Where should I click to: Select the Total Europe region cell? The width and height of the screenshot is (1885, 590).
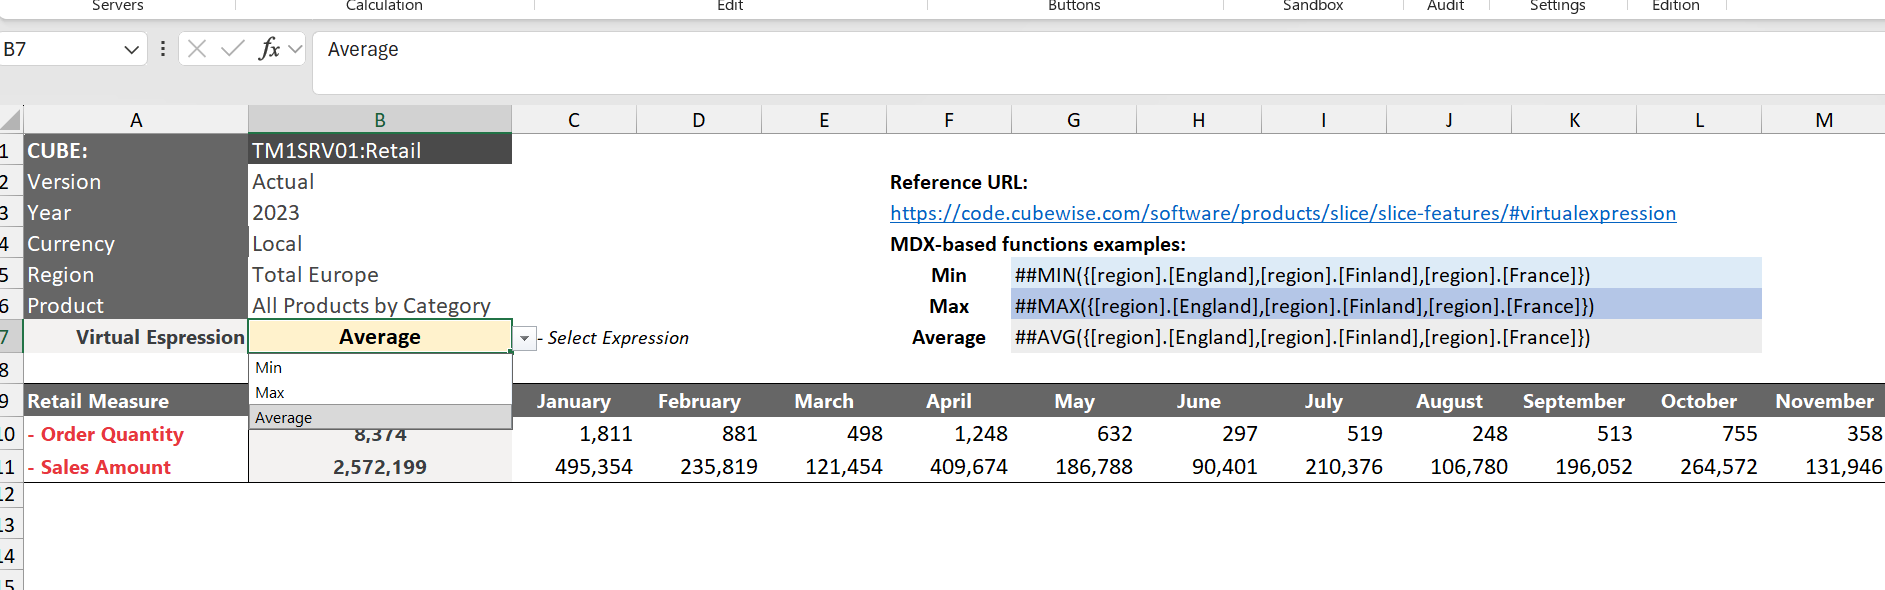380,275
